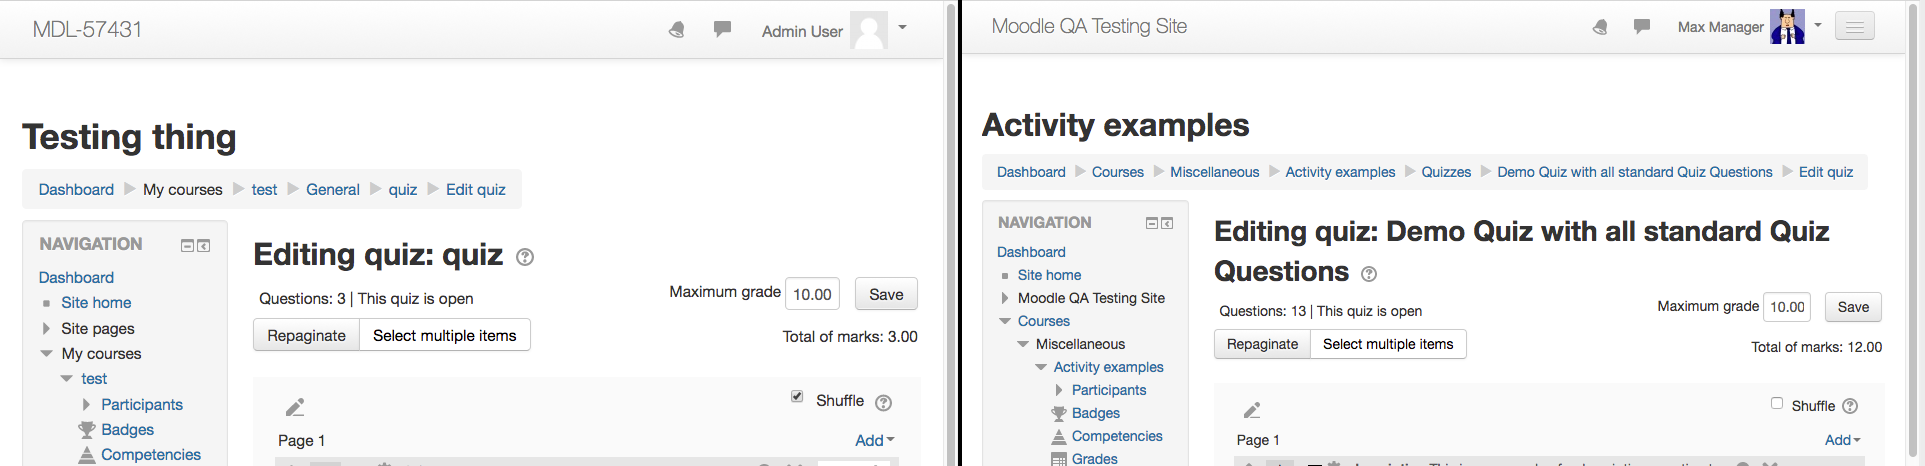1925x466 pixels.
Task: Open help for Editing quiz: quiz heading
Action: (525, 257)
